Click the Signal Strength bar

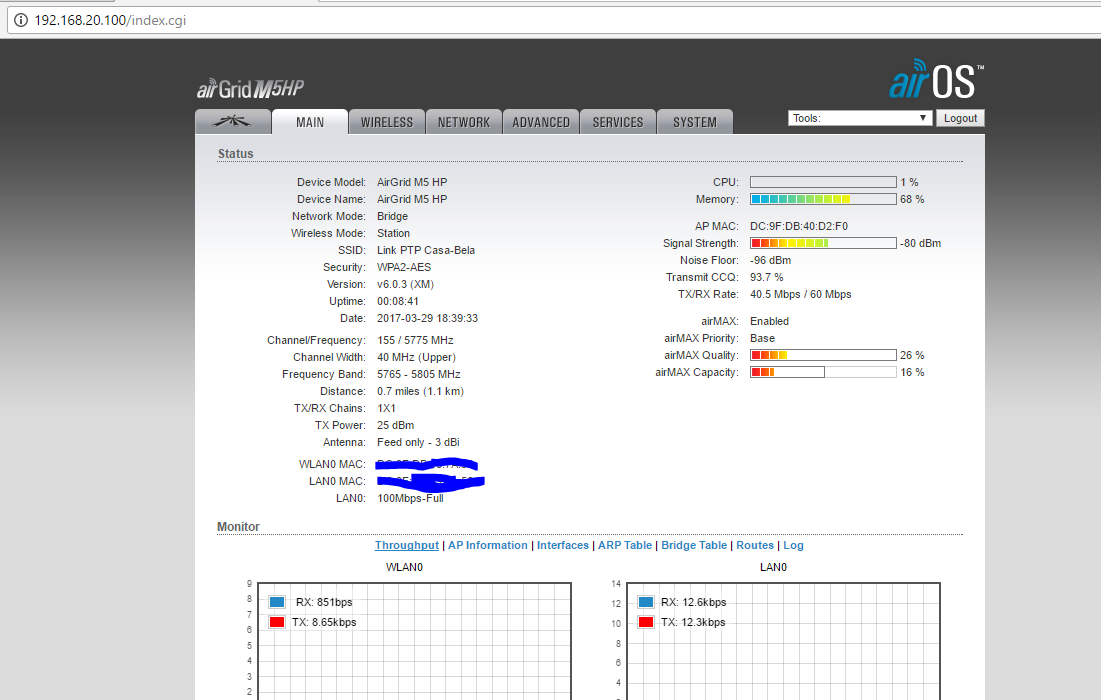tap(823, 243)
